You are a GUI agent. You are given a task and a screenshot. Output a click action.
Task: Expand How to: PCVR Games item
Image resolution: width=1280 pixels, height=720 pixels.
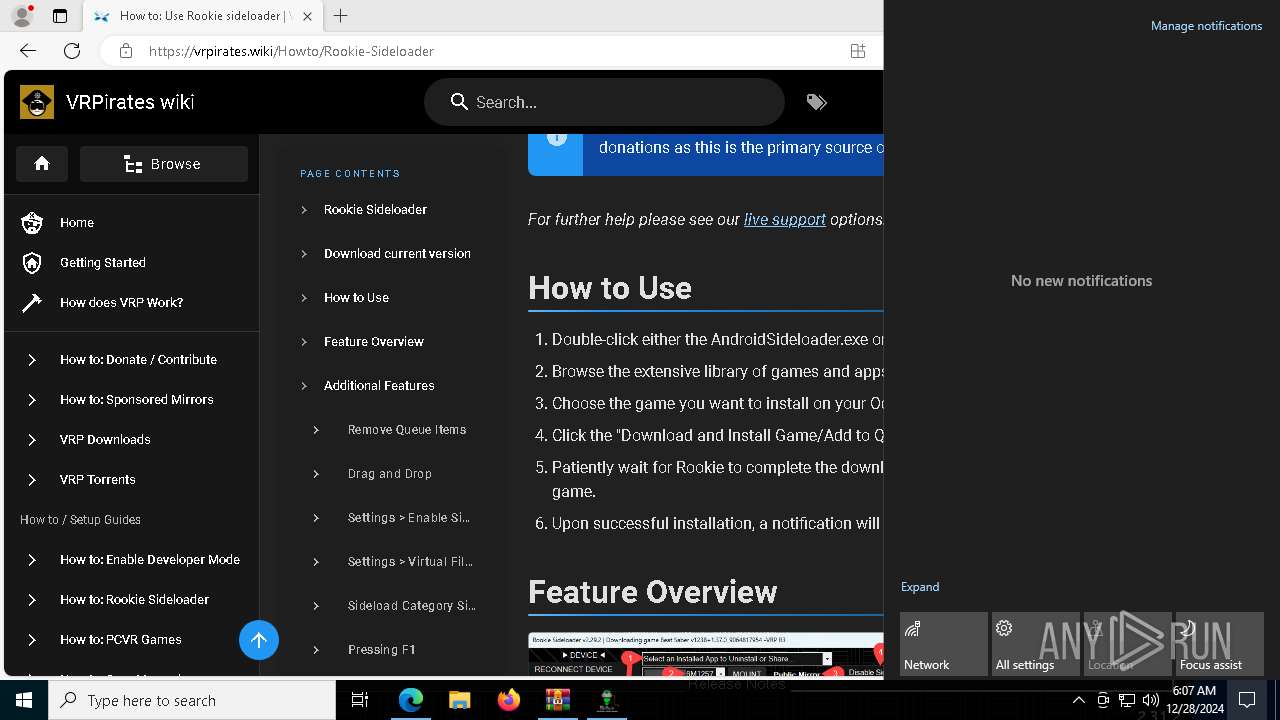(x=32, y=639)
